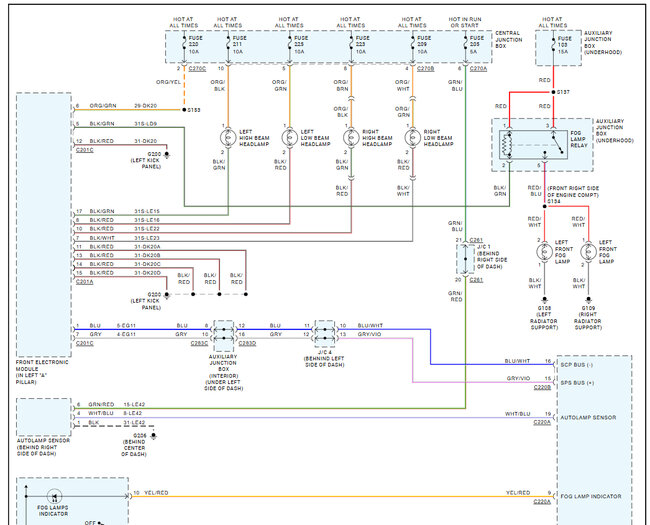650x525 pixels.
Task: Click the C270C connector label
Action: coord(197,69)
